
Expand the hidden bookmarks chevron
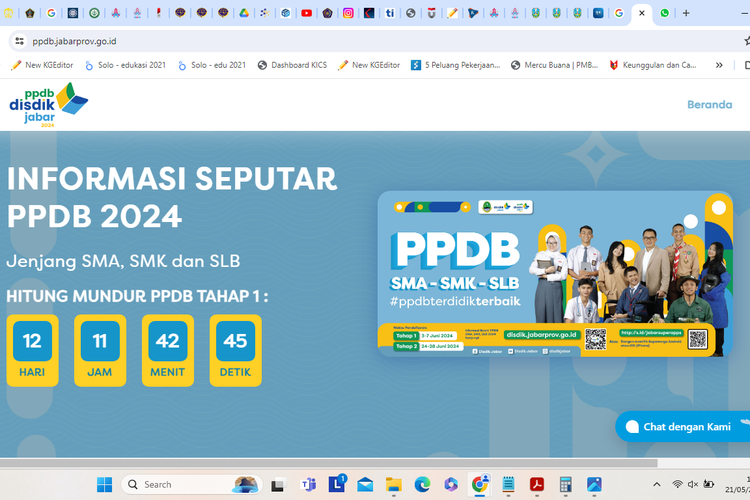pos(718,65)
